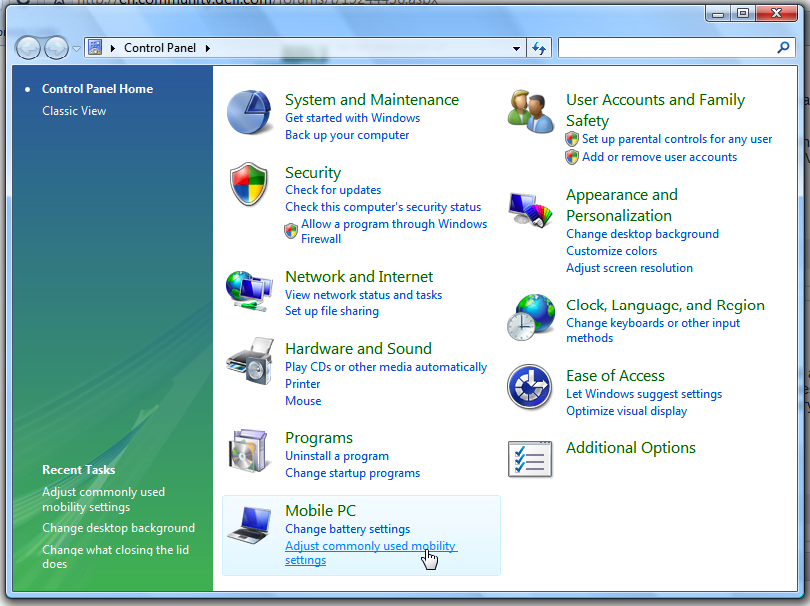Open the Mobile PC heading
The image size is (810, 606).
click(x=320, y=510)
